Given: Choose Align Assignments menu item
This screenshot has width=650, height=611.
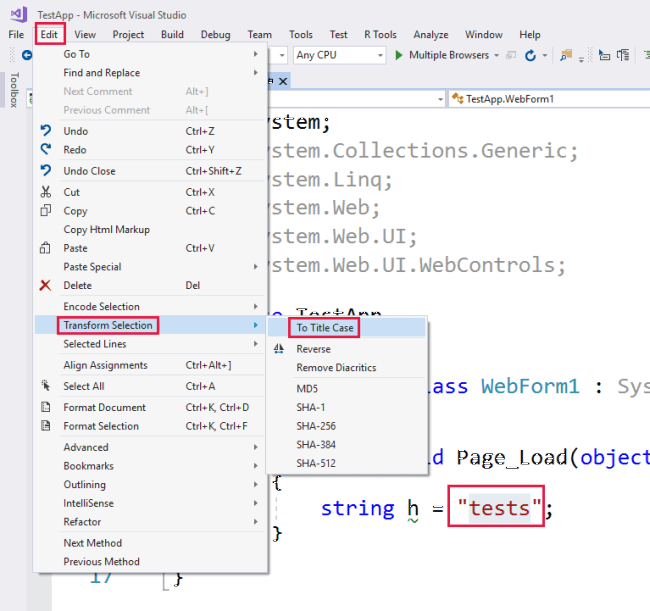Looking at the screenshot, I should point(150,365).
